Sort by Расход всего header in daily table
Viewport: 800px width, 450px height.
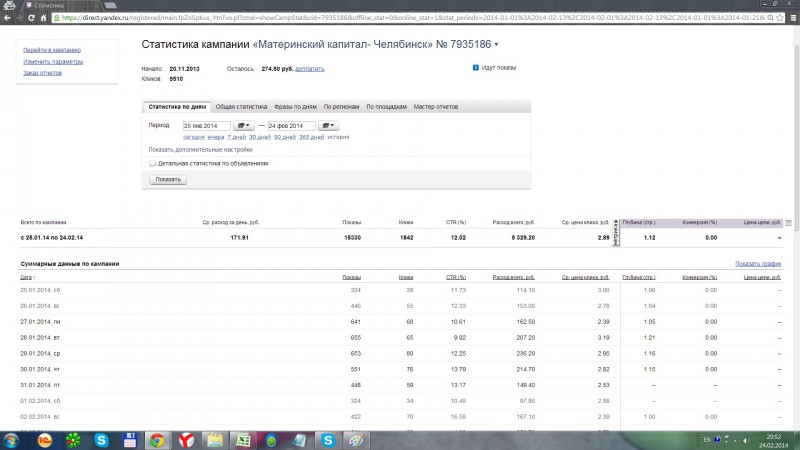(513, 277)
